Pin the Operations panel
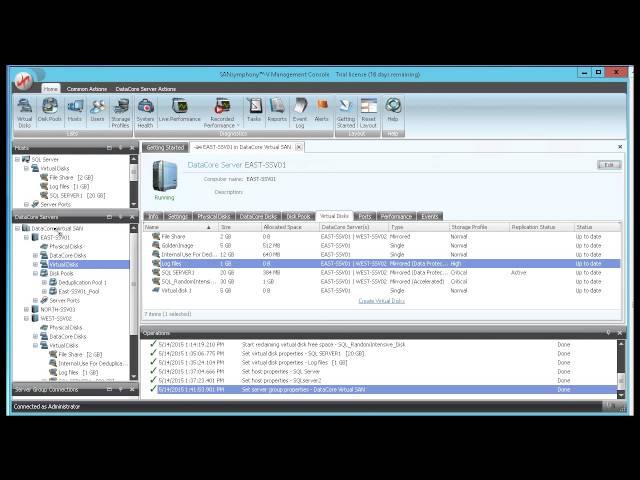Viewport: 640px width, 480px height. pos(608,333)
